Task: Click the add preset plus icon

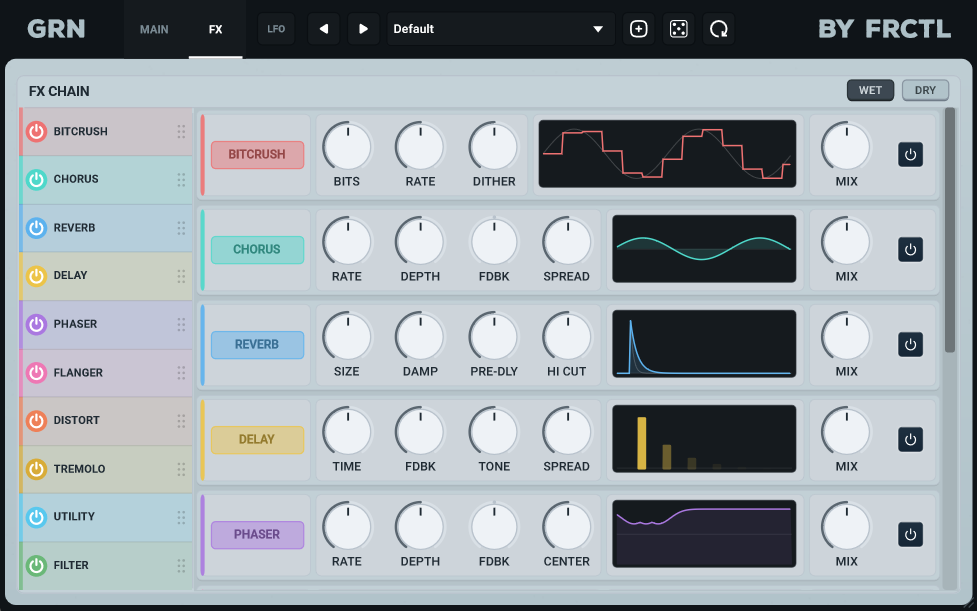Action: tap(639, 29)
